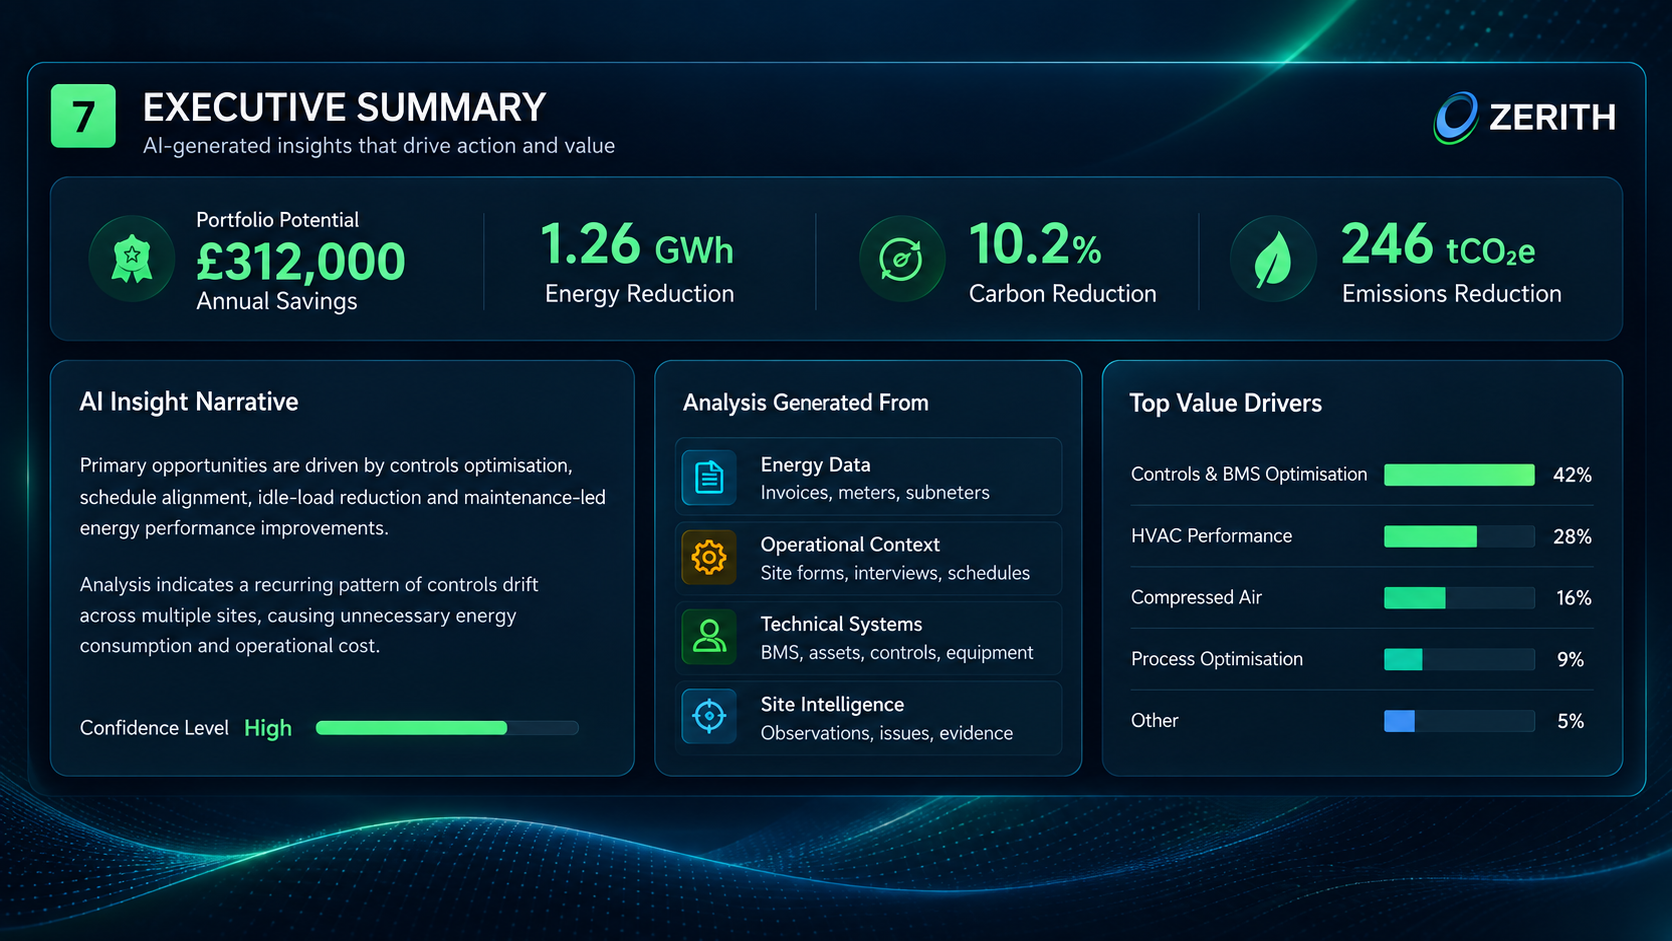This screenshot has height=941, width=1672.
Task: Click the Carbon Reduction label
Action: tap(1063, 294)
